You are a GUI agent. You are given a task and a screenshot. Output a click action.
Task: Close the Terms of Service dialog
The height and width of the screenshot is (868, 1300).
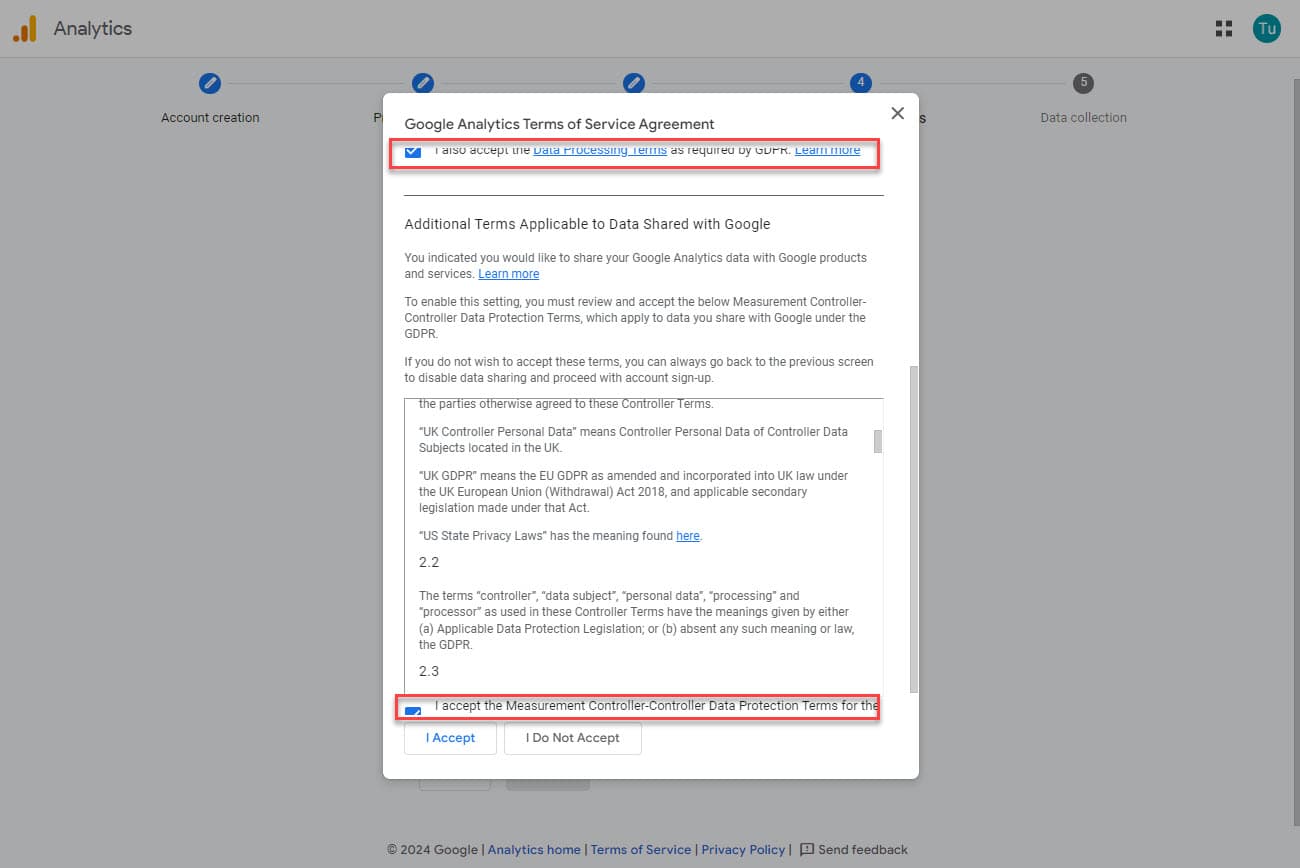897,114
